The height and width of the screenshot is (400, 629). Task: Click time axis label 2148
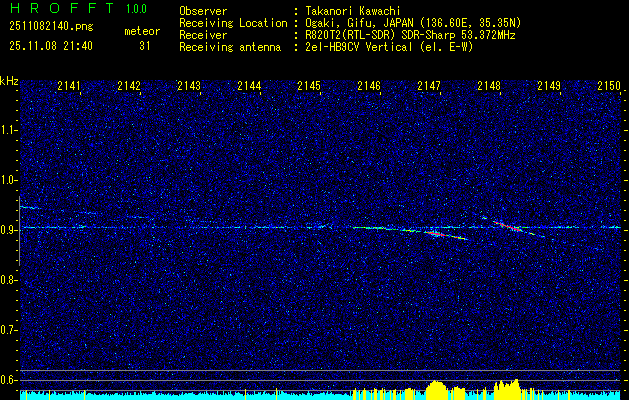pyautogui.click(x=489, y=85)
